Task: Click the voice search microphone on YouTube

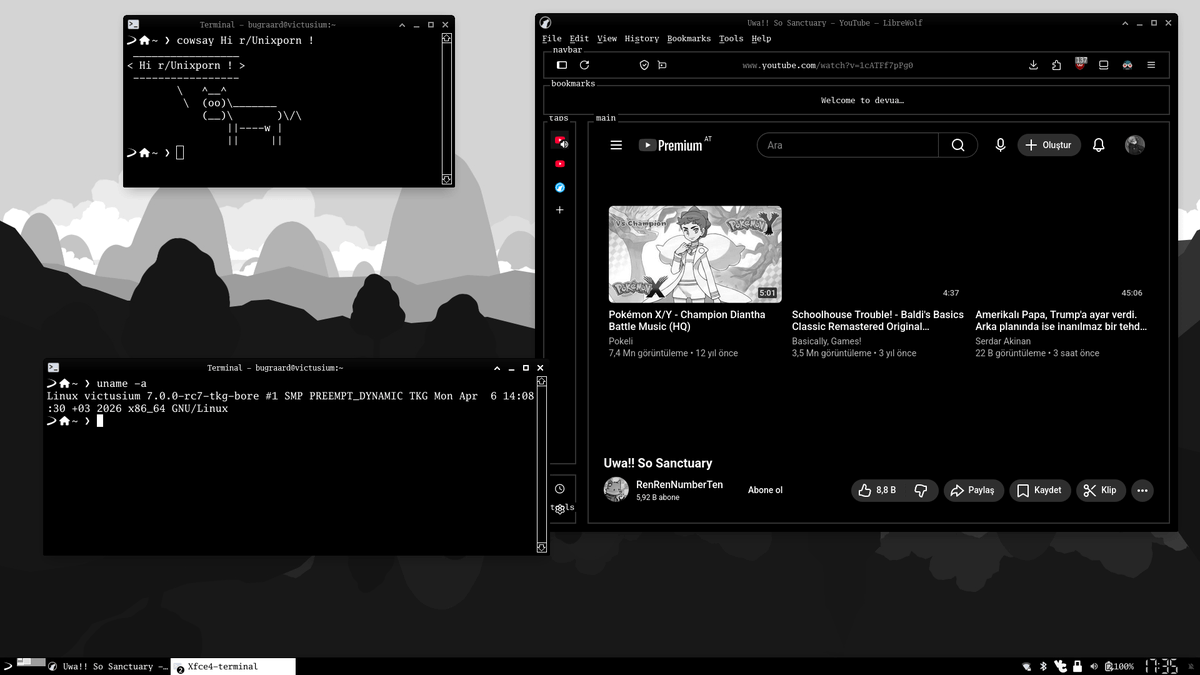Action: coord(1000,145)
